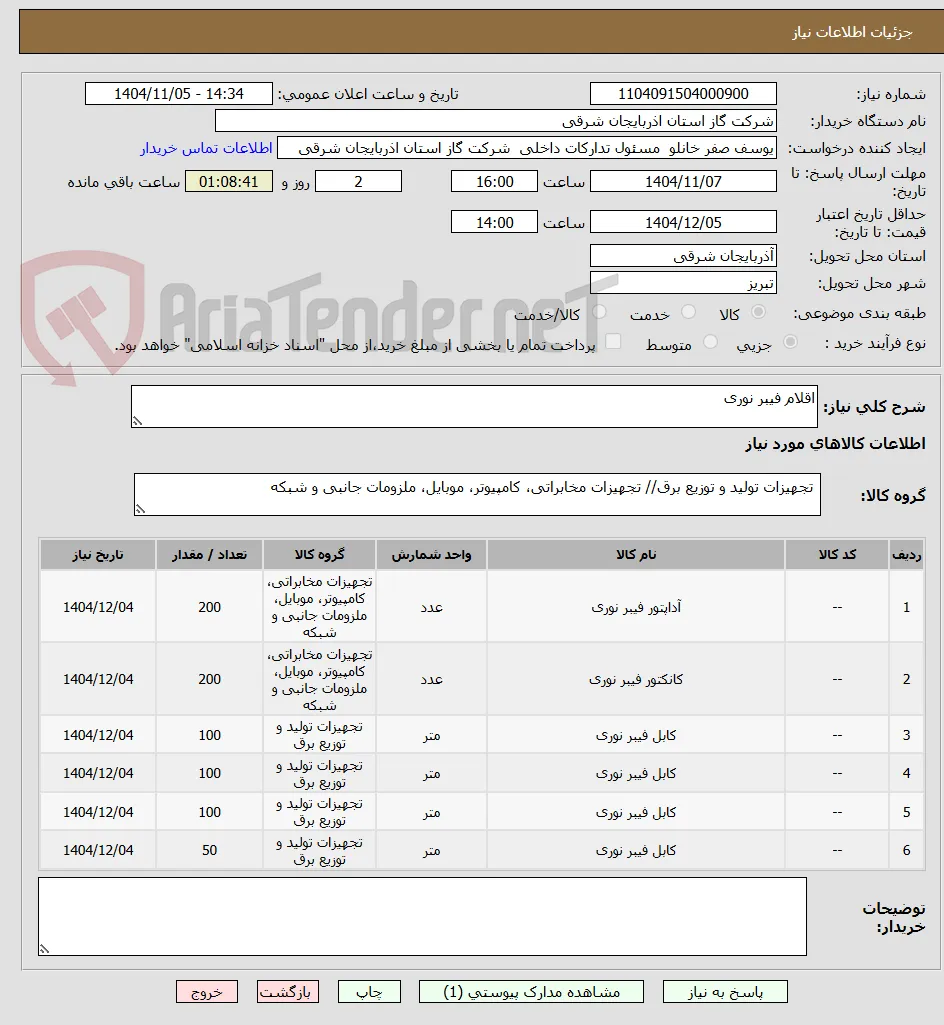Screen dimensions: 944x1025
Task: Click the ردیف column header
Action: [907, 554]
